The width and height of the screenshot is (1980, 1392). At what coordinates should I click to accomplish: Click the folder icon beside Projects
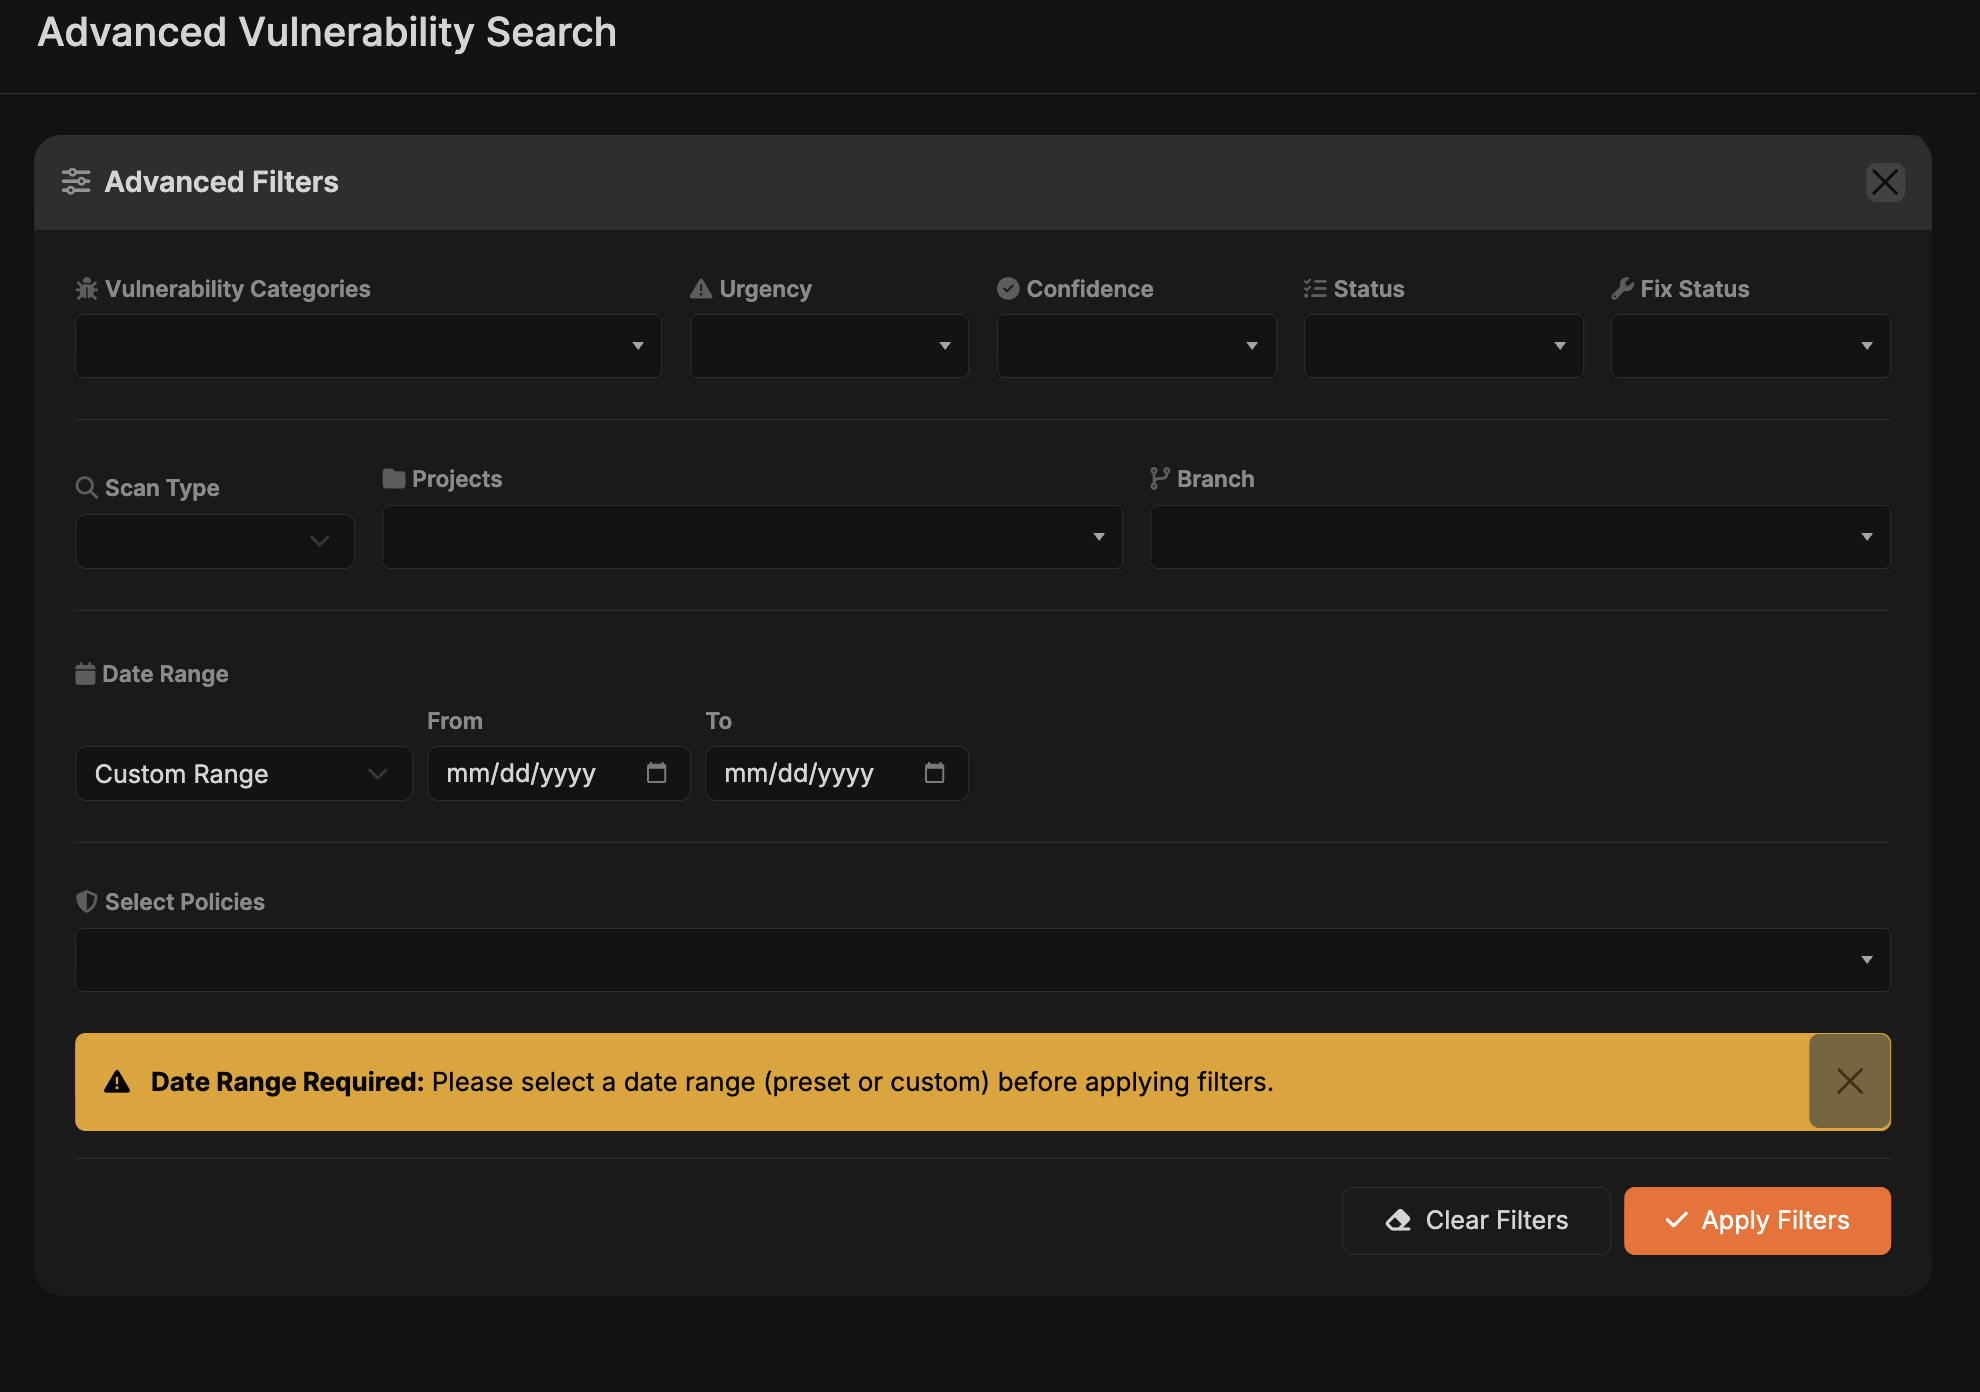(392, 478)
